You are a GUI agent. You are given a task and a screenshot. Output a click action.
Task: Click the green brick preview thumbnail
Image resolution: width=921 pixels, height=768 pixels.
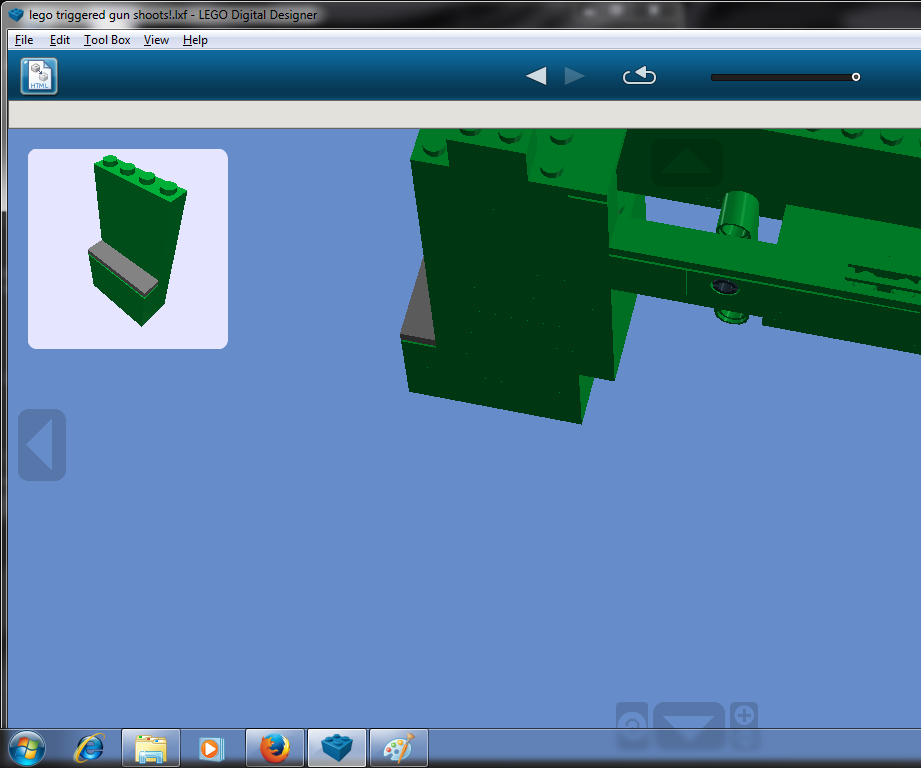click(x=127, y=248)
